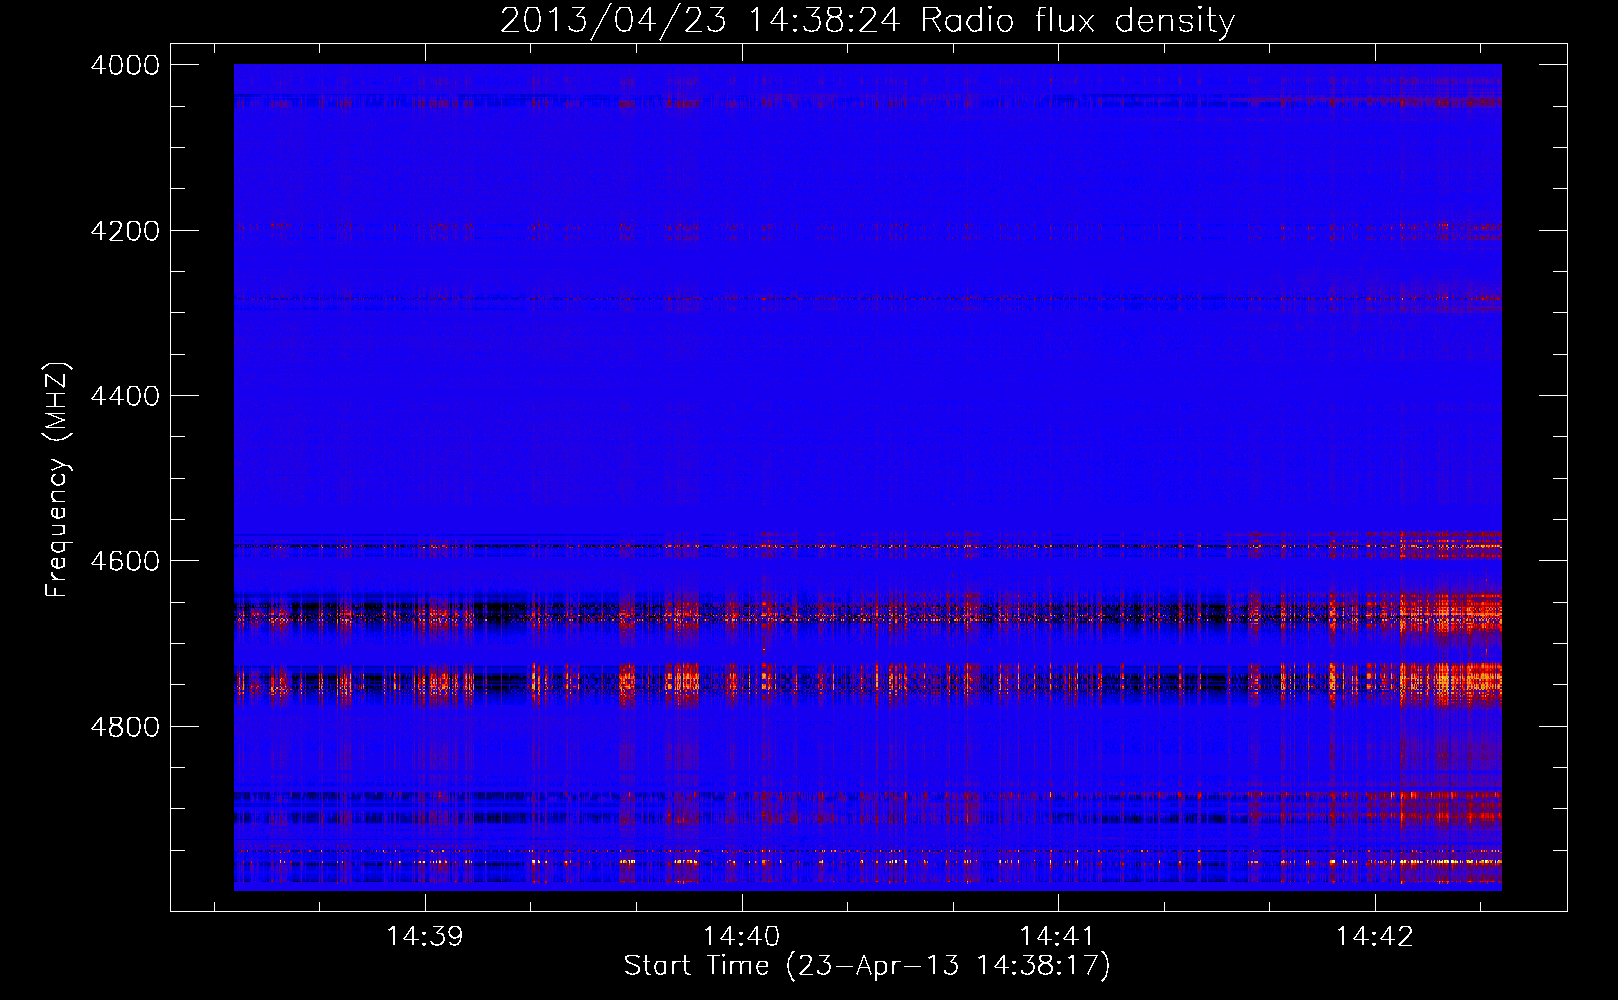The width and height of the screenshot is (1618, 1000).
Task: Select the 4200 frequency tick label
Action: (x=125, y=231)
